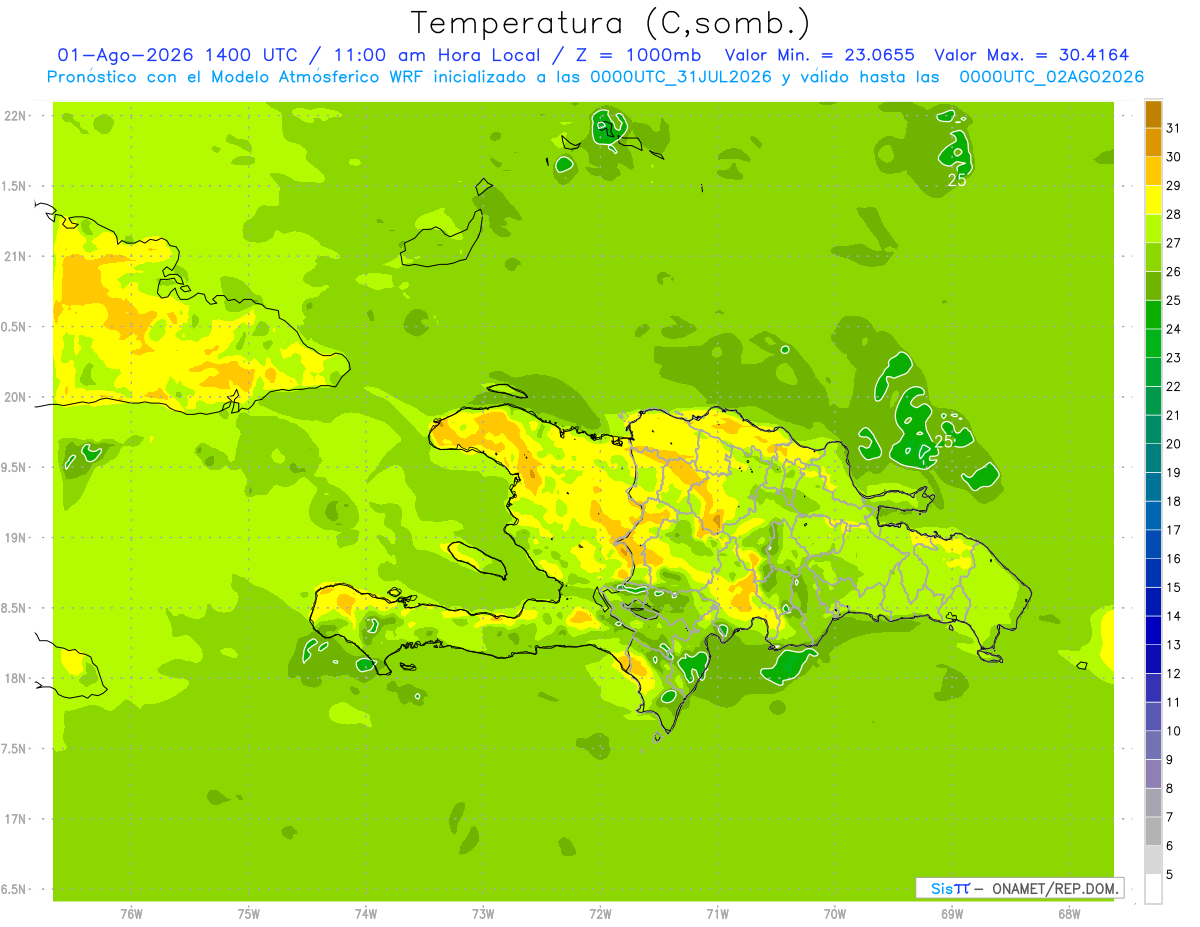Click 'Valor Max. = 30.4164' text
Viewport: 1200px width, 927px height.
point(1032,55)
